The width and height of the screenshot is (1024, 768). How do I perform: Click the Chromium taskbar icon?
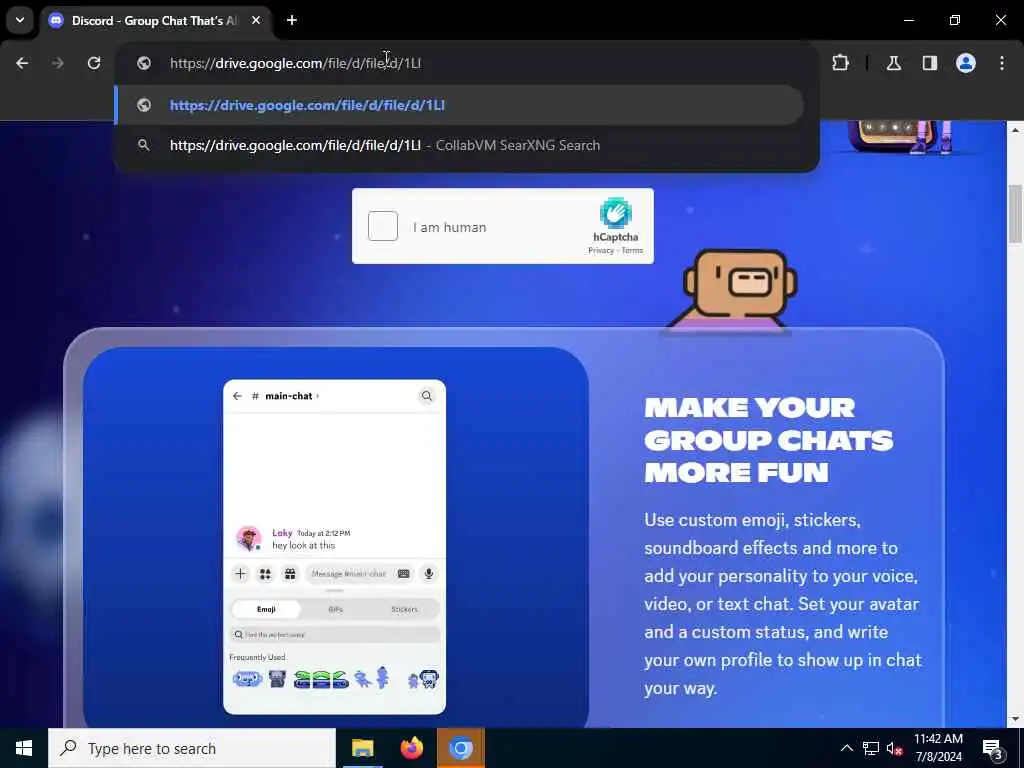[460, 748]
